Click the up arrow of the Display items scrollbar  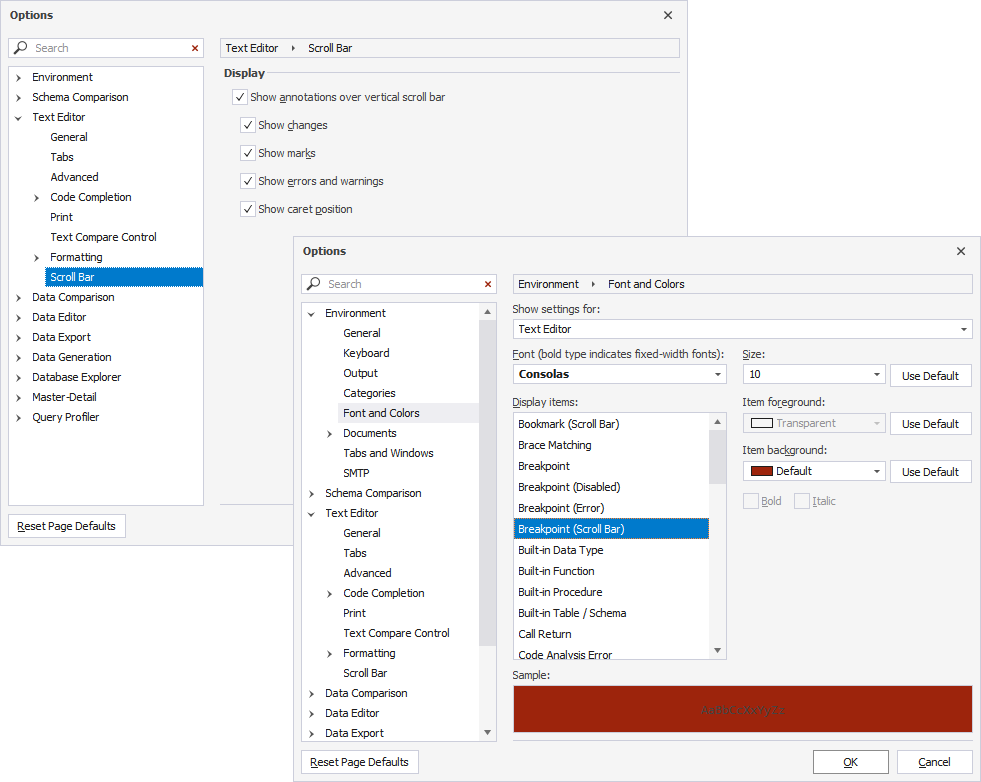[717, 423]
